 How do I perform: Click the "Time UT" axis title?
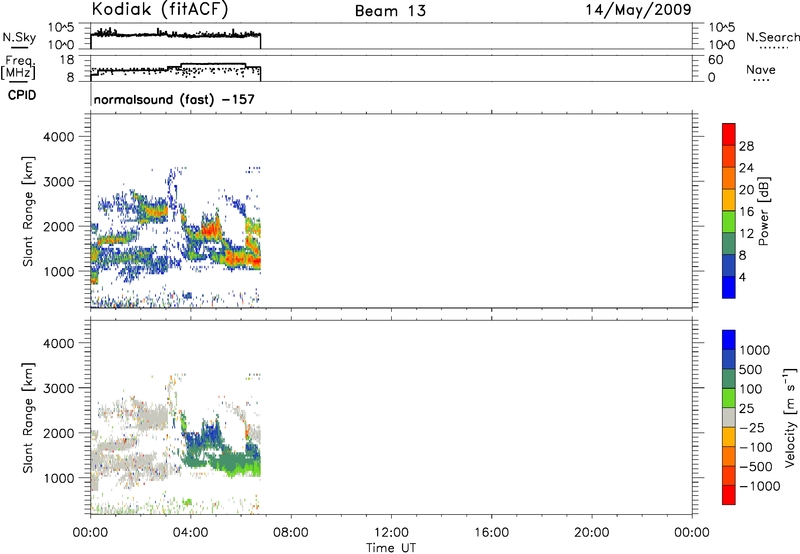click(x=391, y=548)
